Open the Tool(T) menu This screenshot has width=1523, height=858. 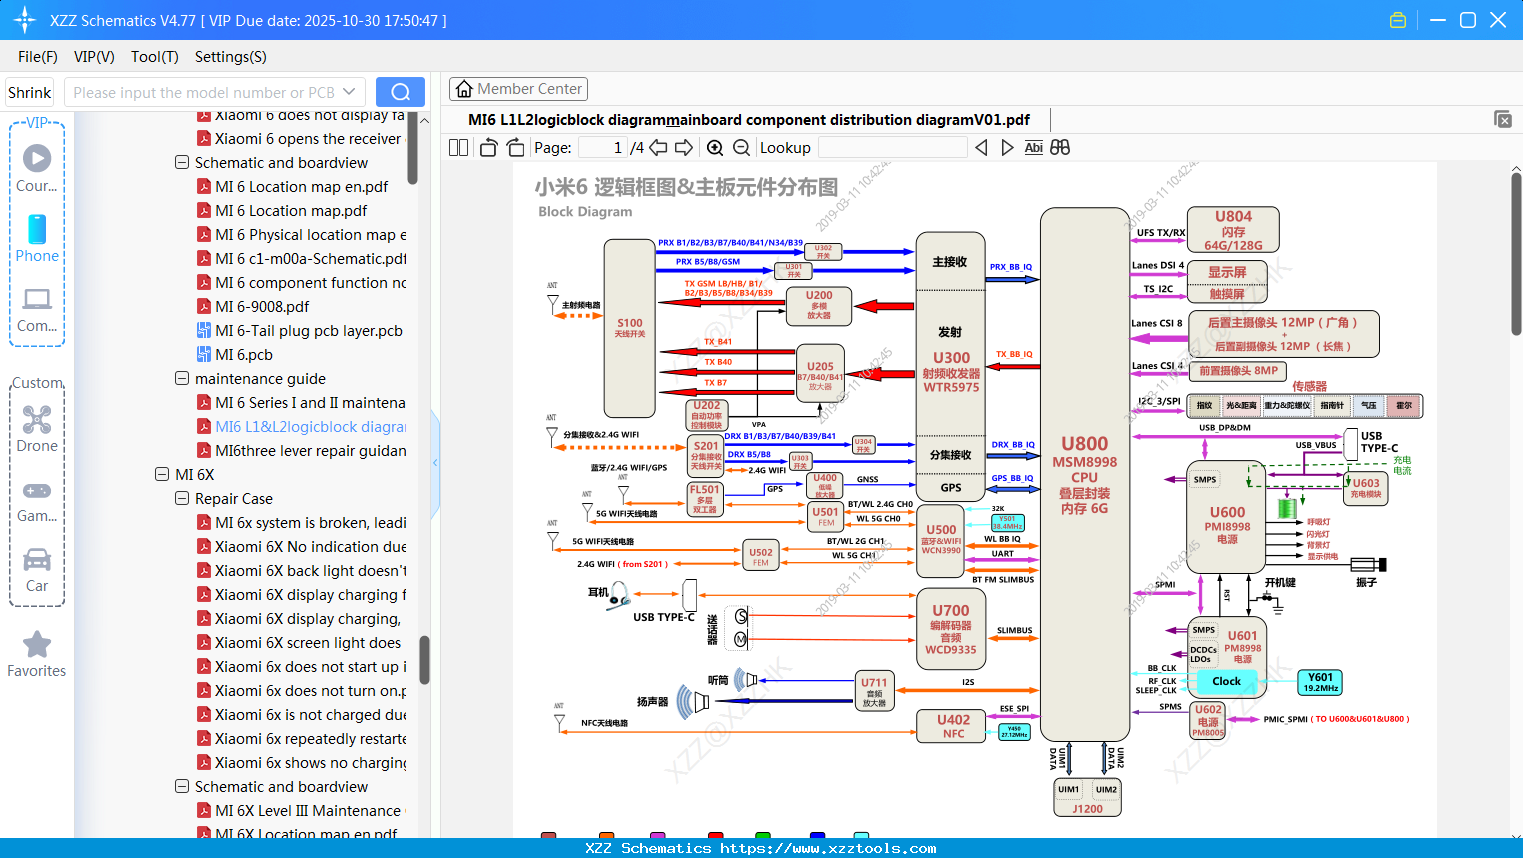[x=154, y=57]
